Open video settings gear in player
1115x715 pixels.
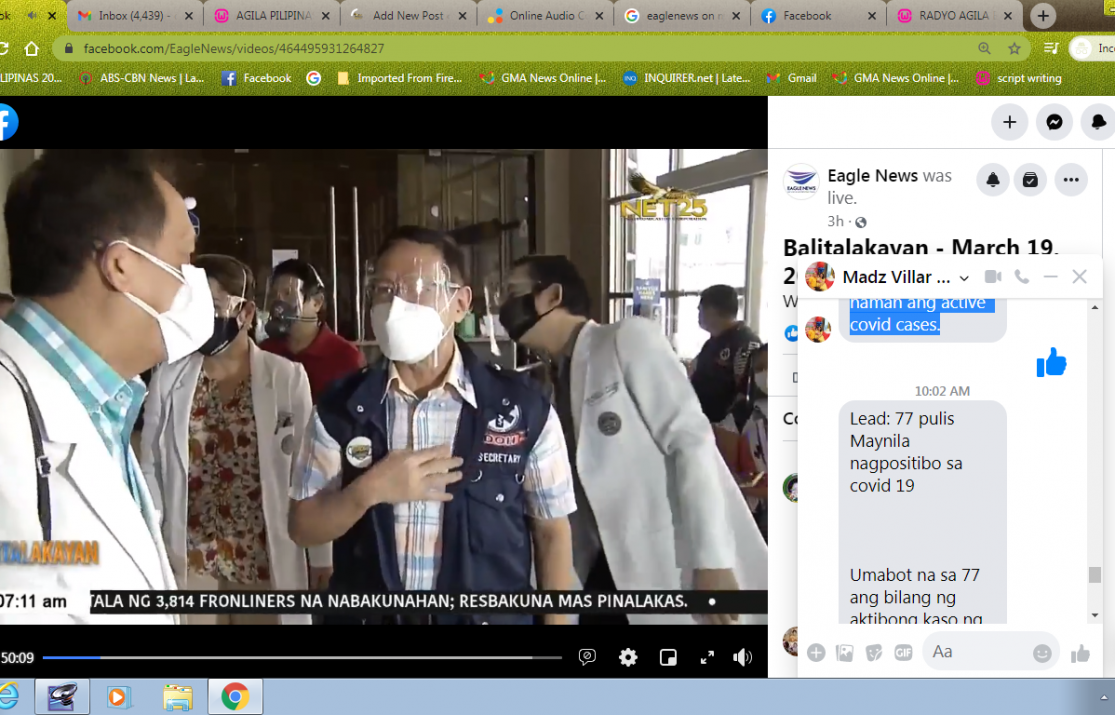tap(628, 657)
